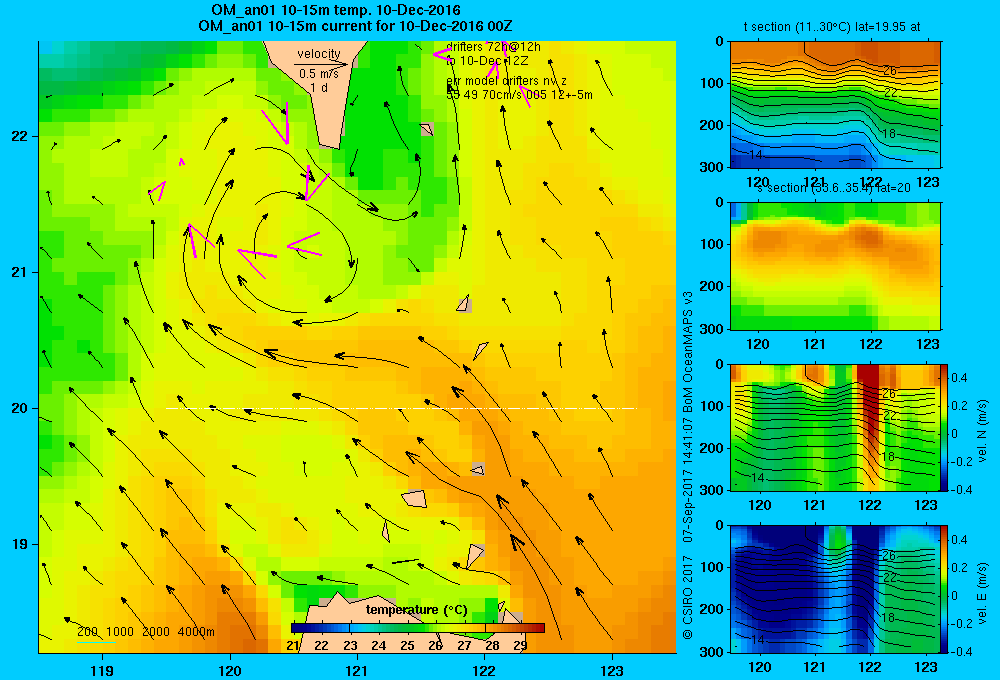Click the magenta drifter marker inside the eddy
Screen dimensions: 1000x680
304,244
